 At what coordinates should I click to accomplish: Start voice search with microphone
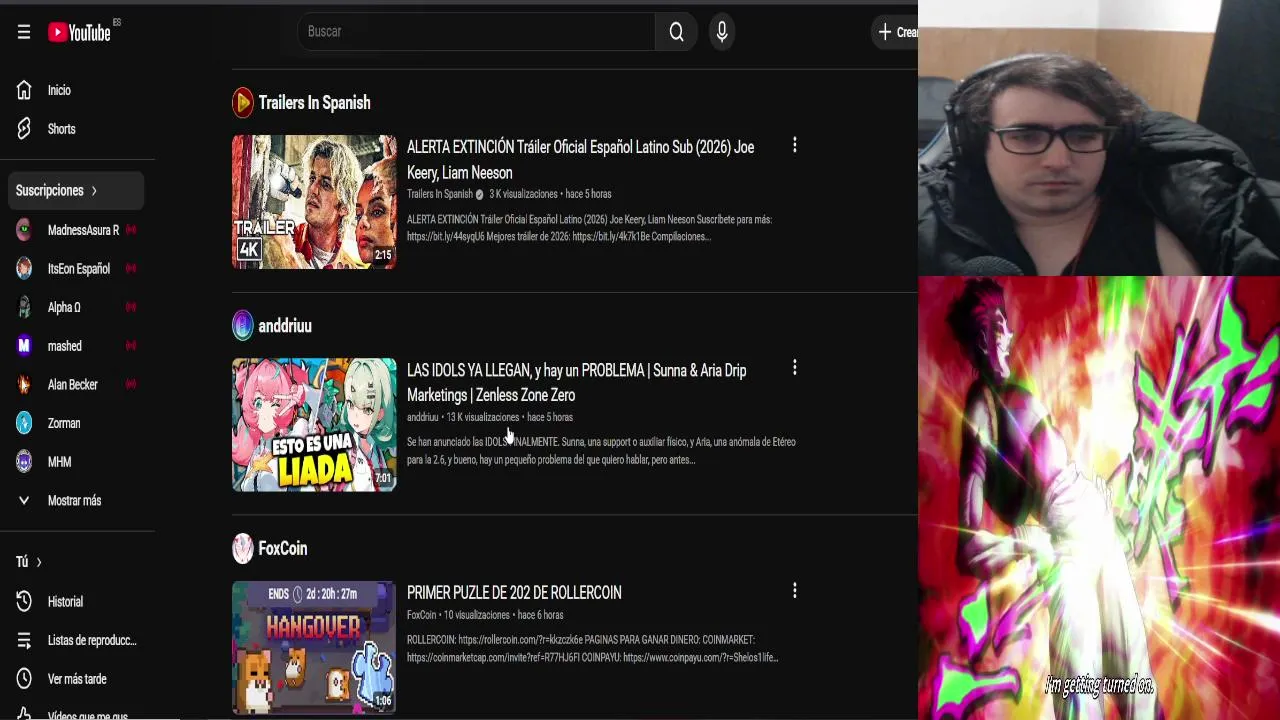click(x=722, y=32)
